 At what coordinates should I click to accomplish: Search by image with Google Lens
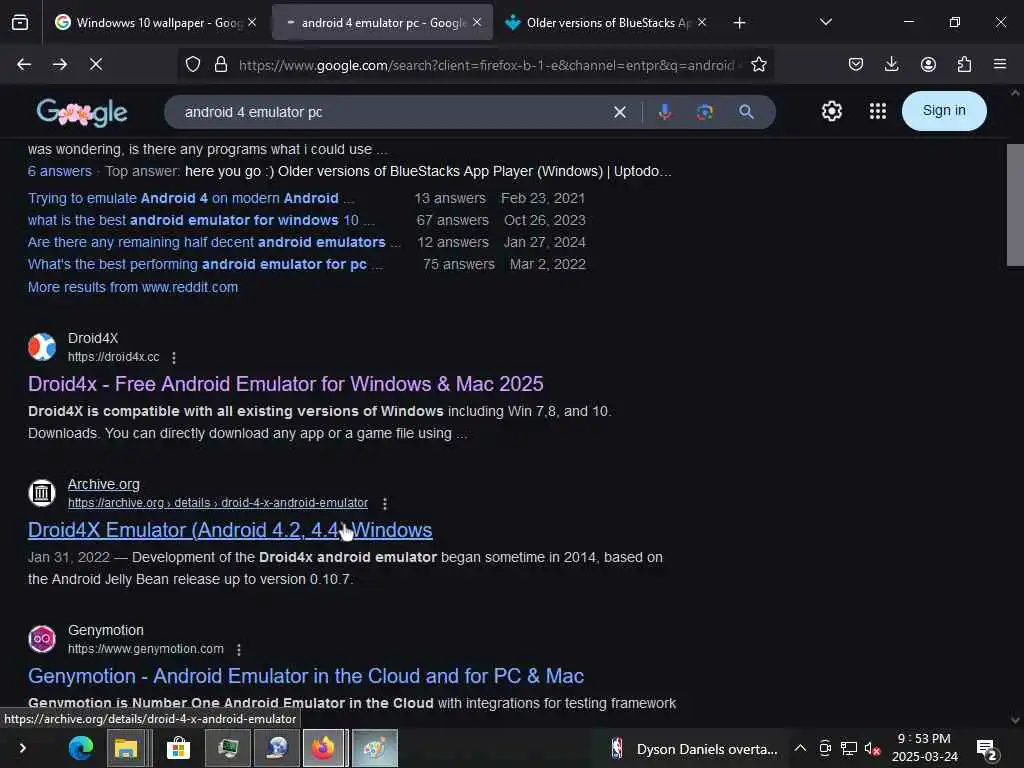705,112
